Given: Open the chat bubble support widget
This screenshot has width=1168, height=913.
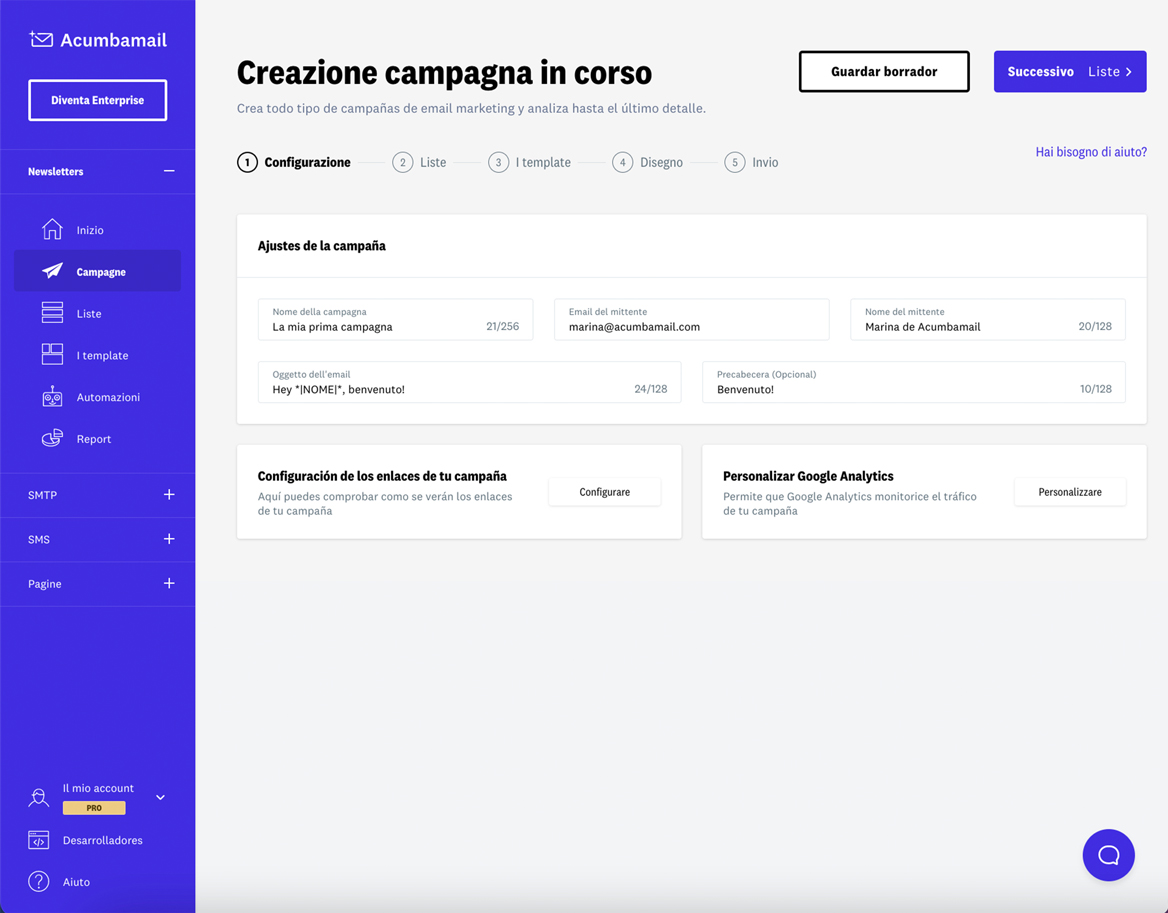Looking at the screenshot, I should 1108,855.
